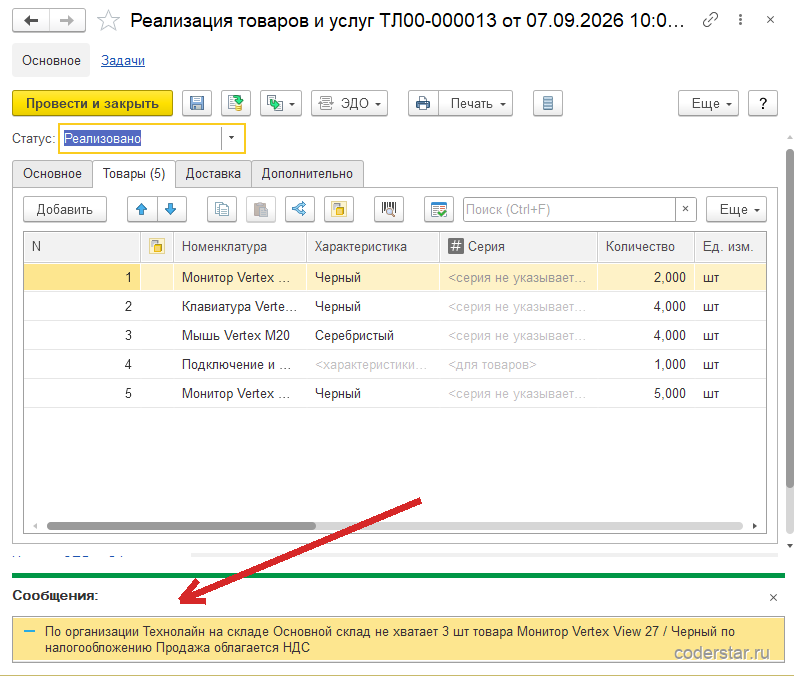
Task: Open help with the question mark button
Action: point(763,103)
